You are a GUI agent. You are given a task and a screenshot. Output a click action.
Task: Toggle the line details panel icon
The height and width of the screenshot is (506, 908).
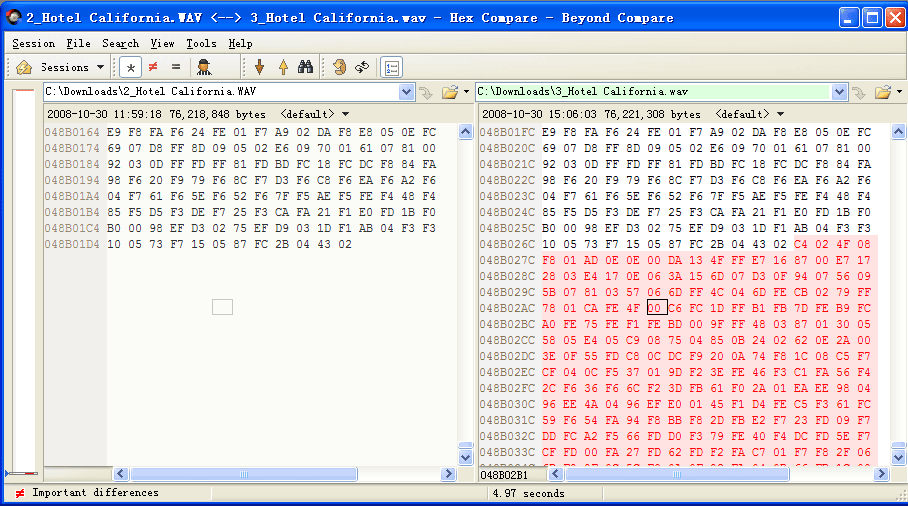click(x=391, y=68)
